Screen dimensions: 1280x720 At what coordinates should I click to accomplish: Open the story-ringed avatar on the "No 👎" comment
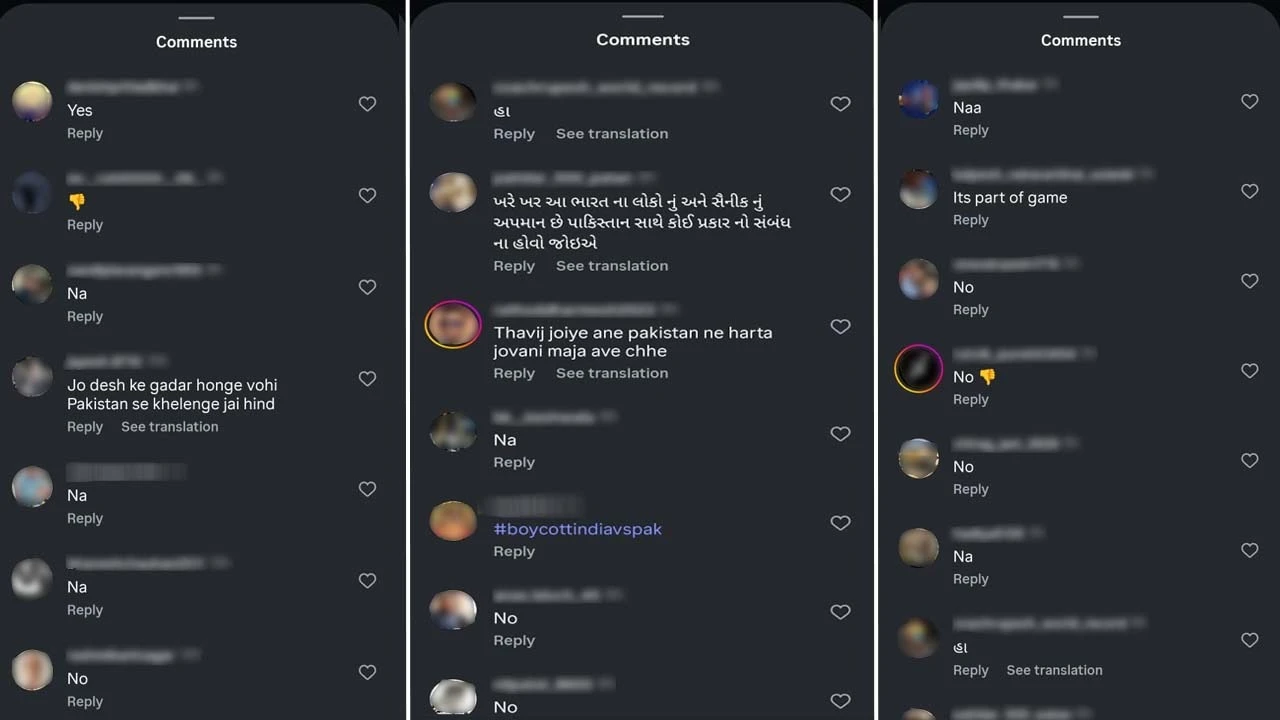(918, 370)
